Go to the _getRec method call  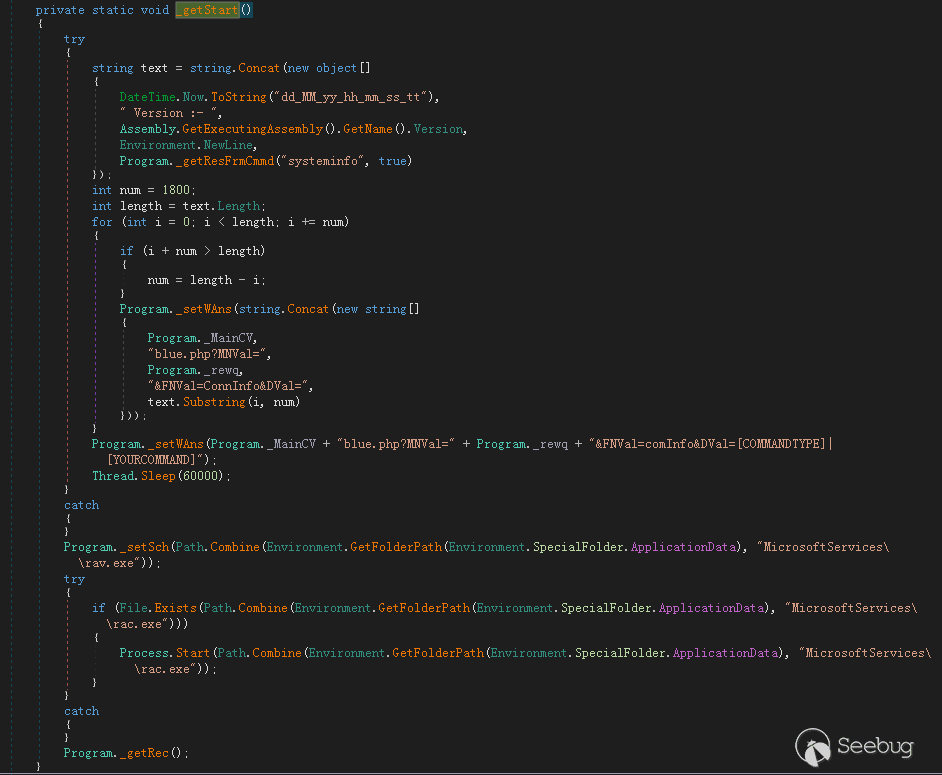pos(144,753)
